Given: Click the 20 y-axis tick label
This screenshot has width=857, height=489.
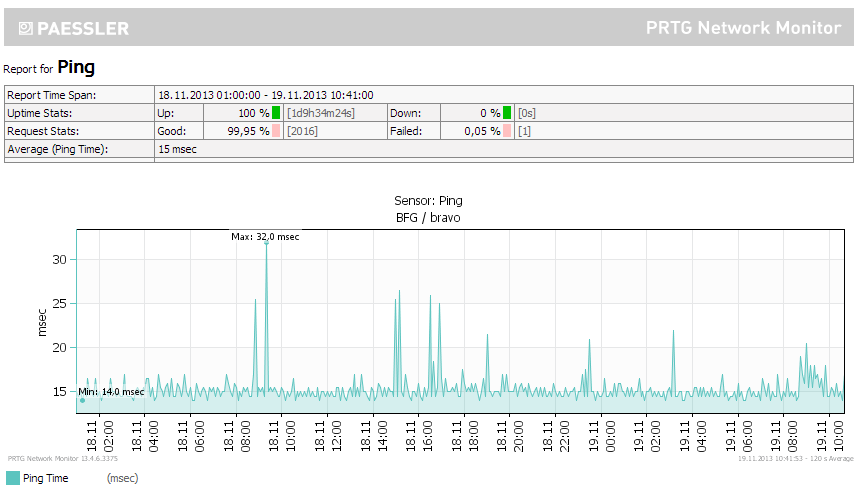Looking at the screenshot, I should tap(59, 347).
